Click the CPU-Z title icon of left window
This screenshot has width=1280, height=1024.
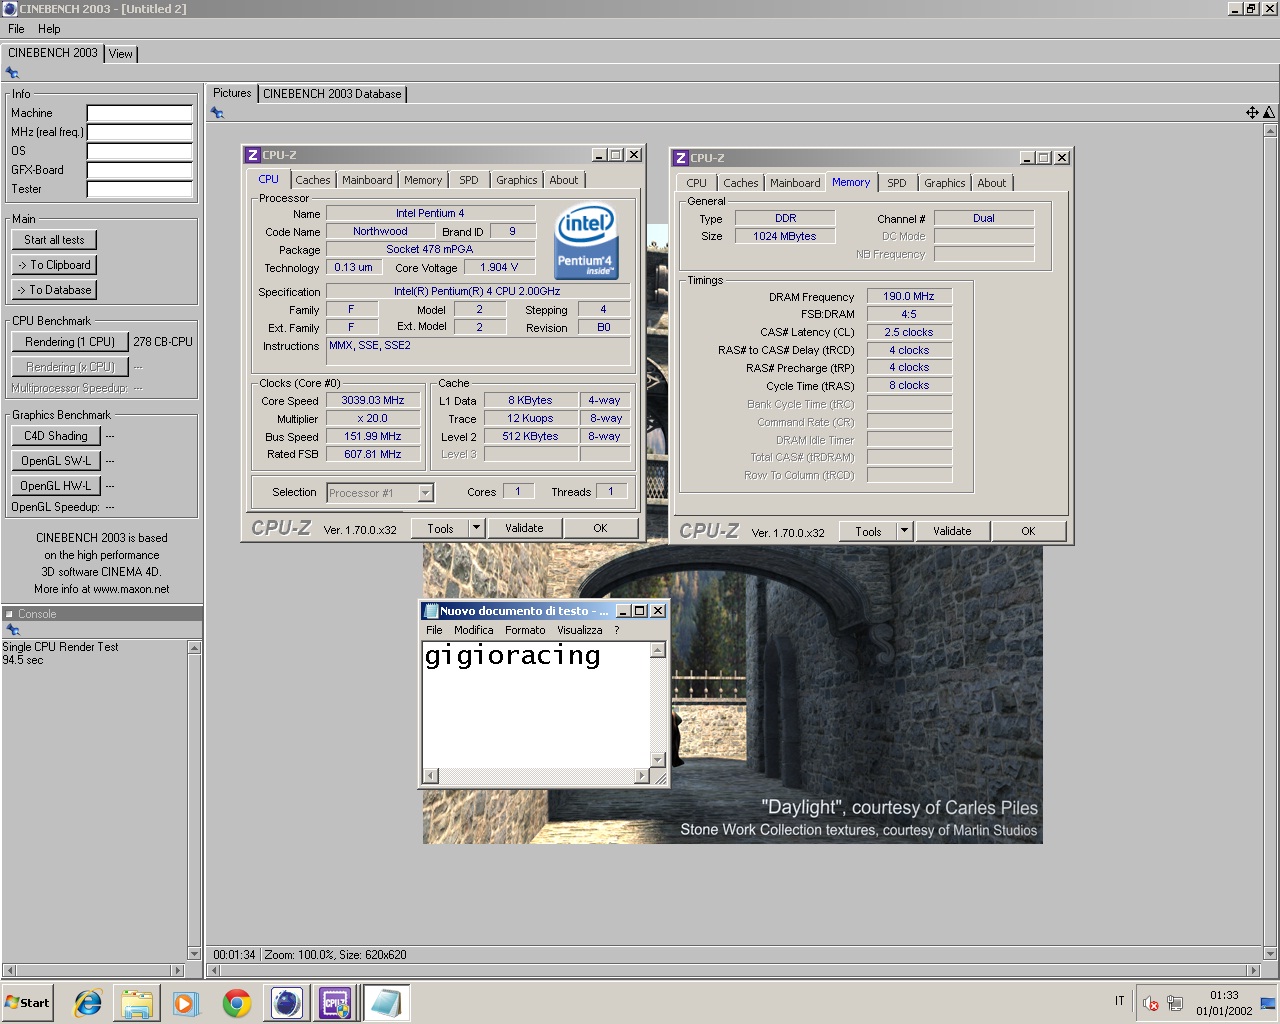[x=253, y=155]
